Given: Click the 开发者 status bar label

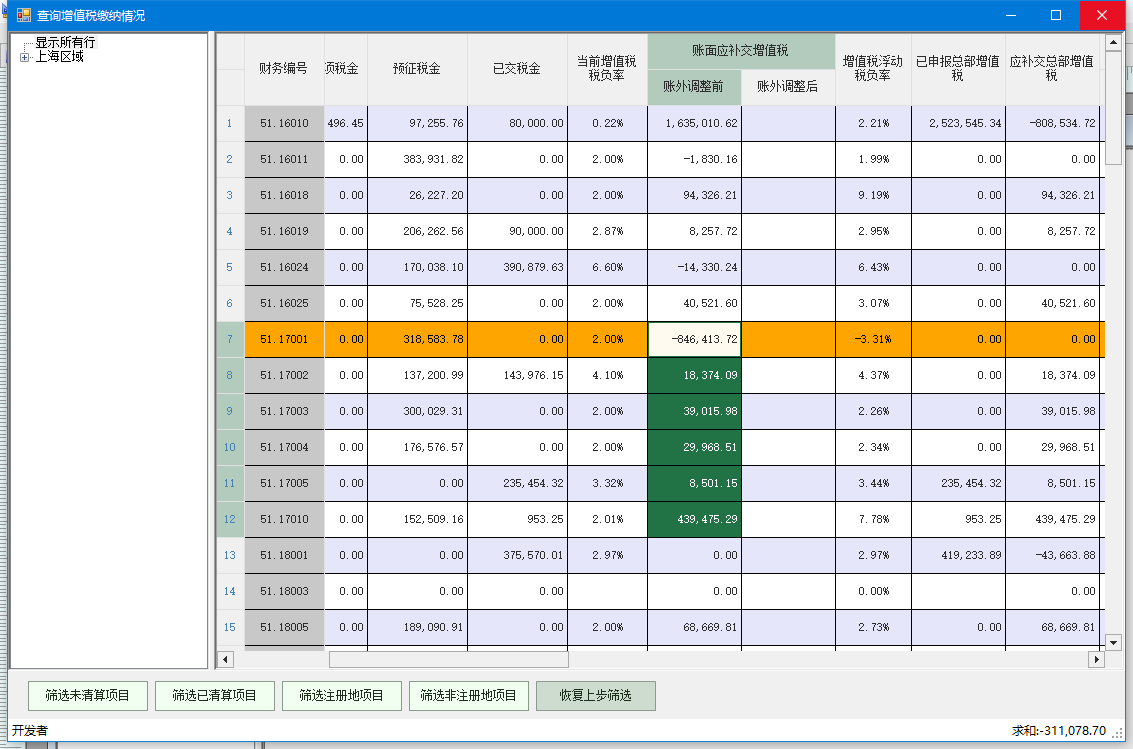Looking at the screenshot, I should pyautogui.click(x=30, y=731).
